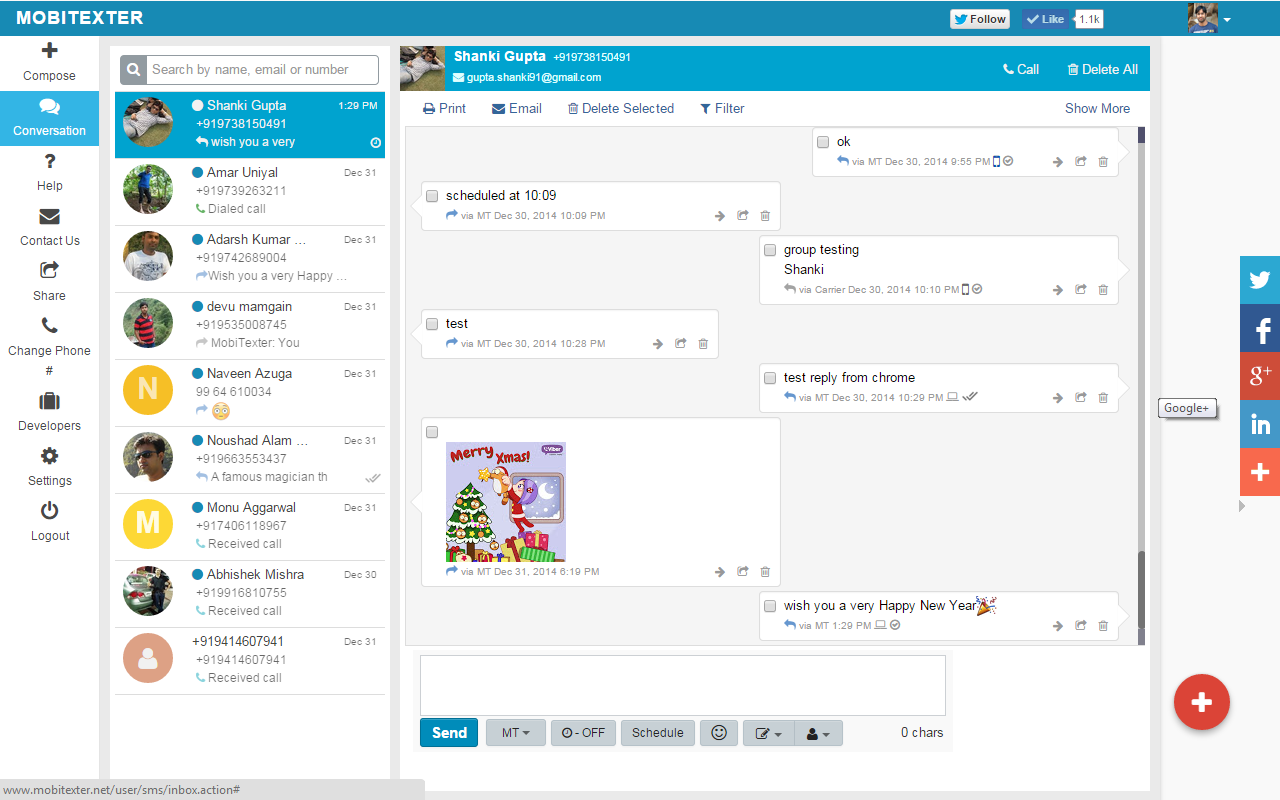
Task: Click the Schedule button
Action: 658,733
